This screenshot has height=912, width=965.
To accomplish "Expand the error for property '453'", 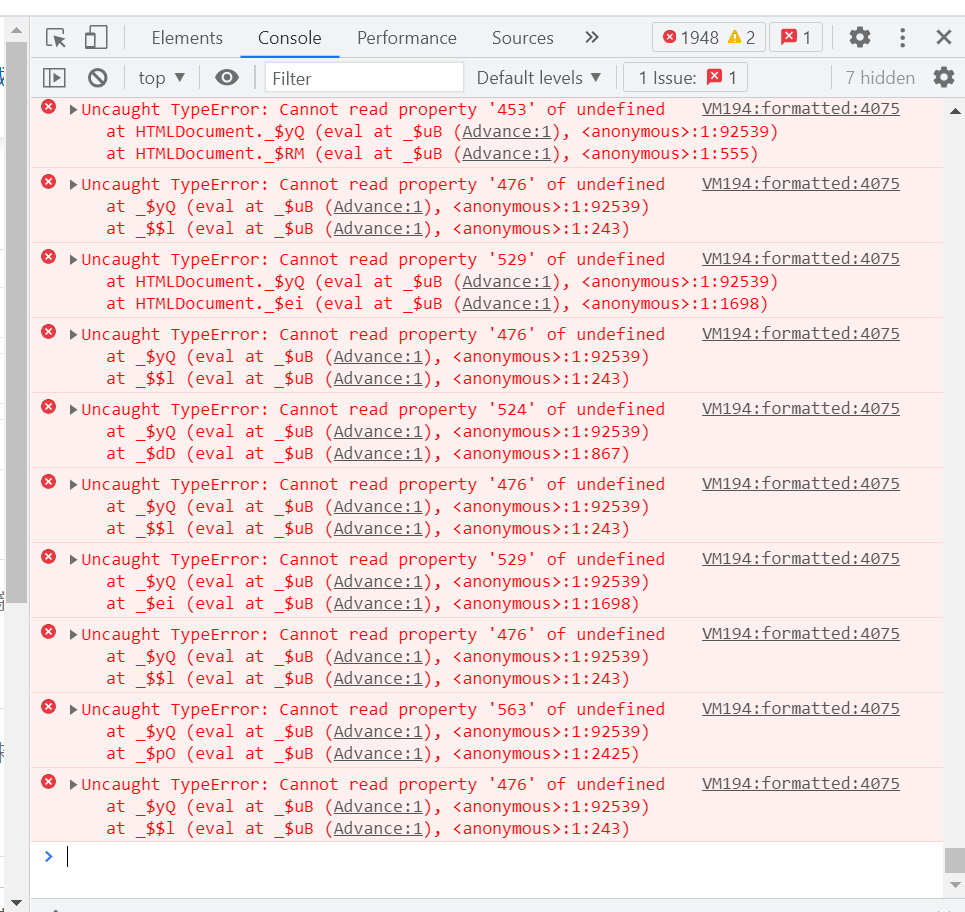I will (73, 110).
